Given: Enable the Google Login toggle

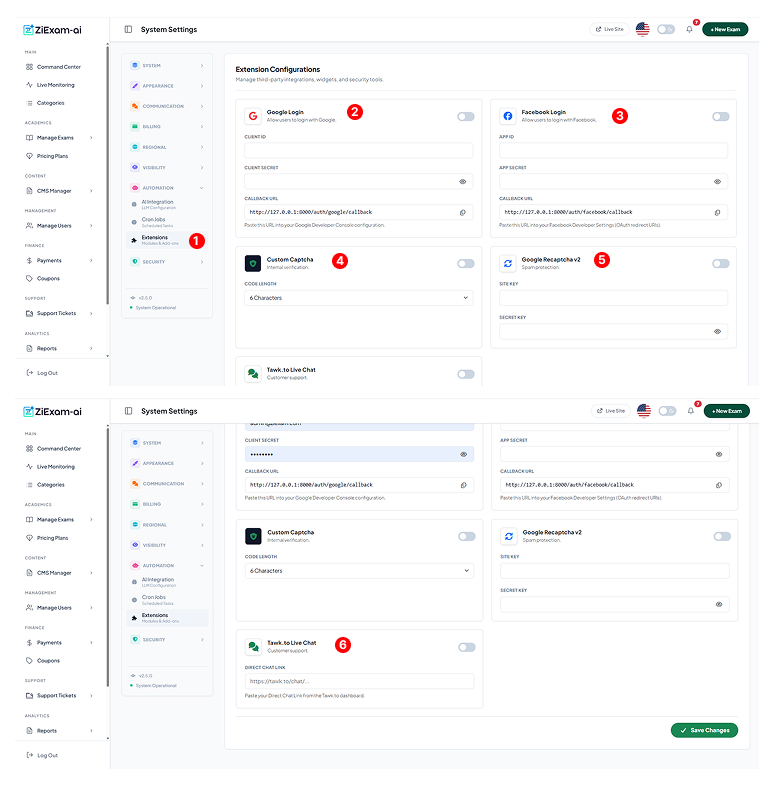Looking at the screenshot, I should pyautogui.click(x=466, y=117).
